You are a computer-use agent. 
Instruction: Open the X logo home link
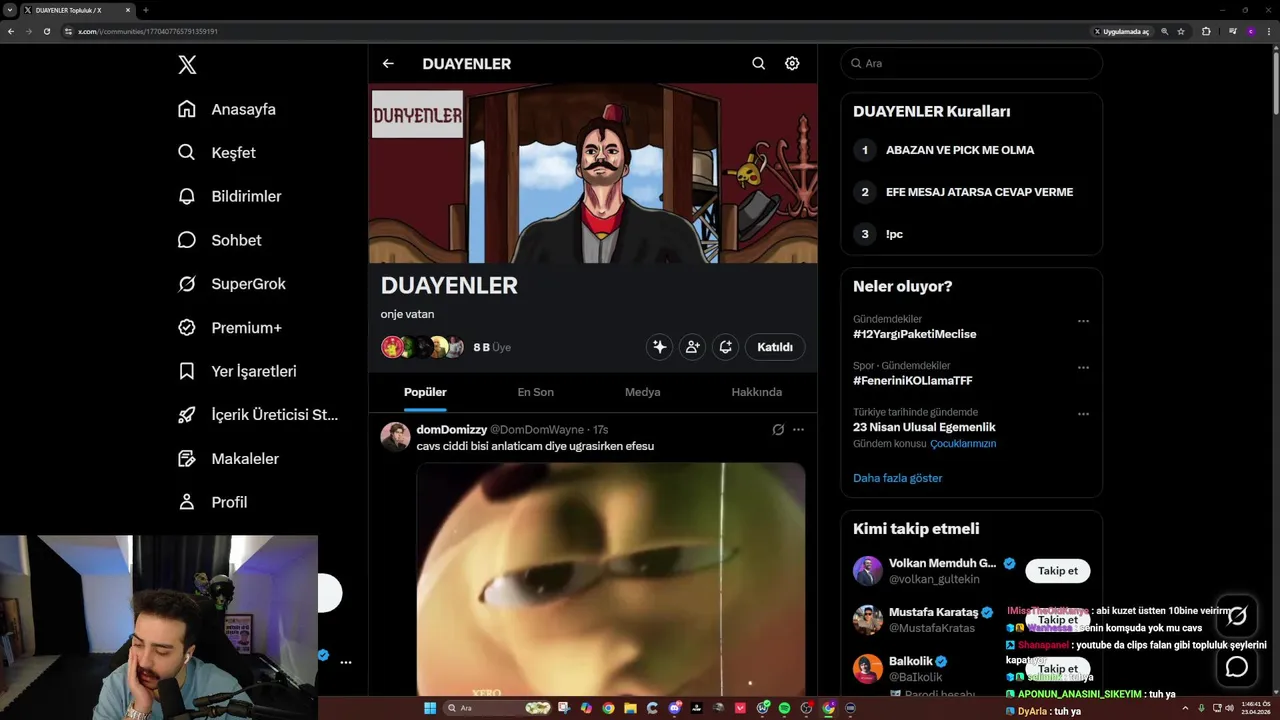click(187, 65)
